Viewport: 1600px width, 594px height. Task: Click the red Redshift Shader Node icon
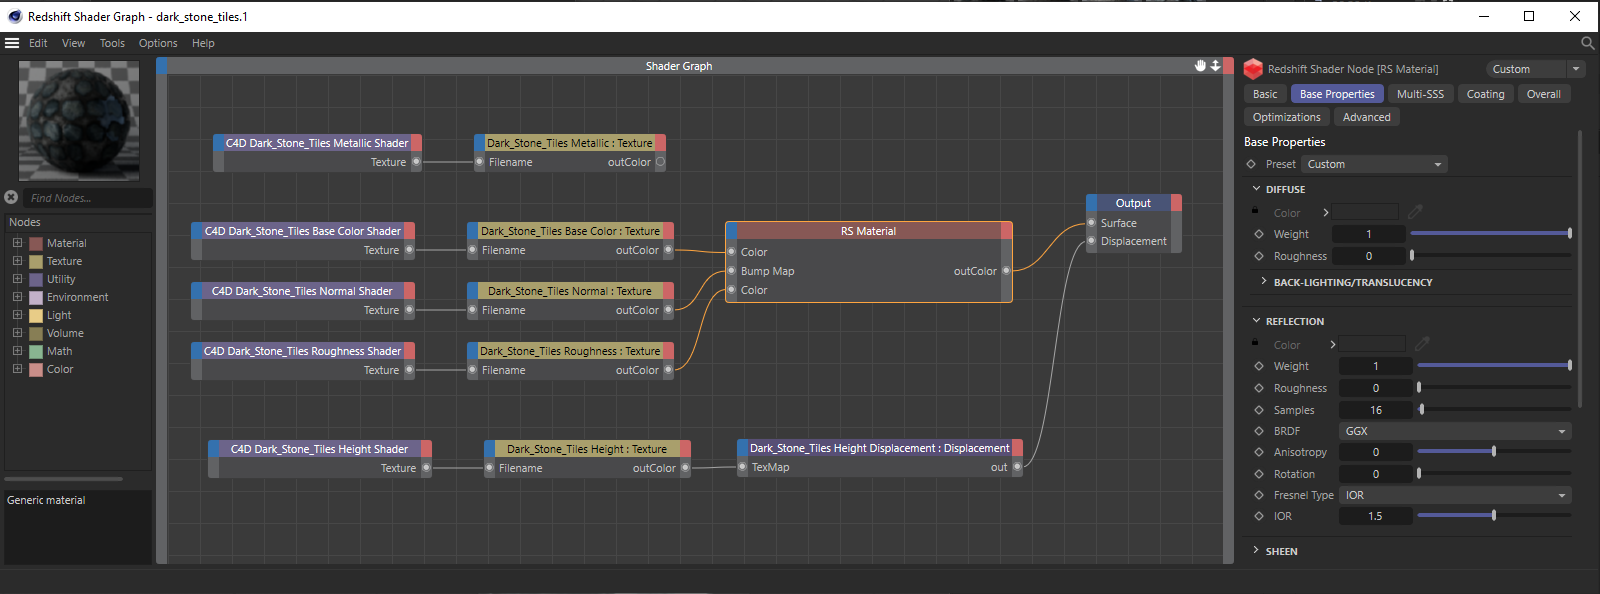pos(1253,69)
